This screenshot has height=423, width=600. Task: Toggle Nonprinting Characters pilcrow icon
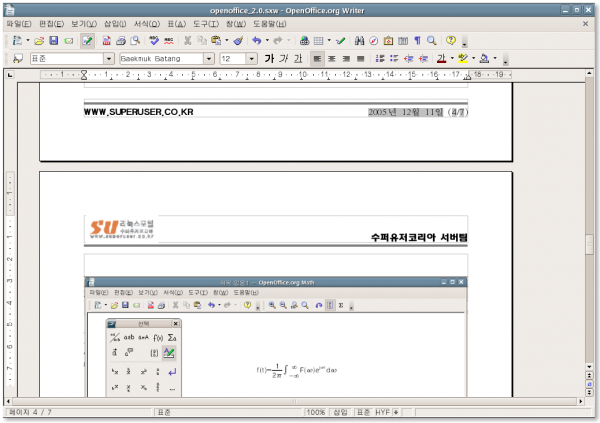click(417, 41)
